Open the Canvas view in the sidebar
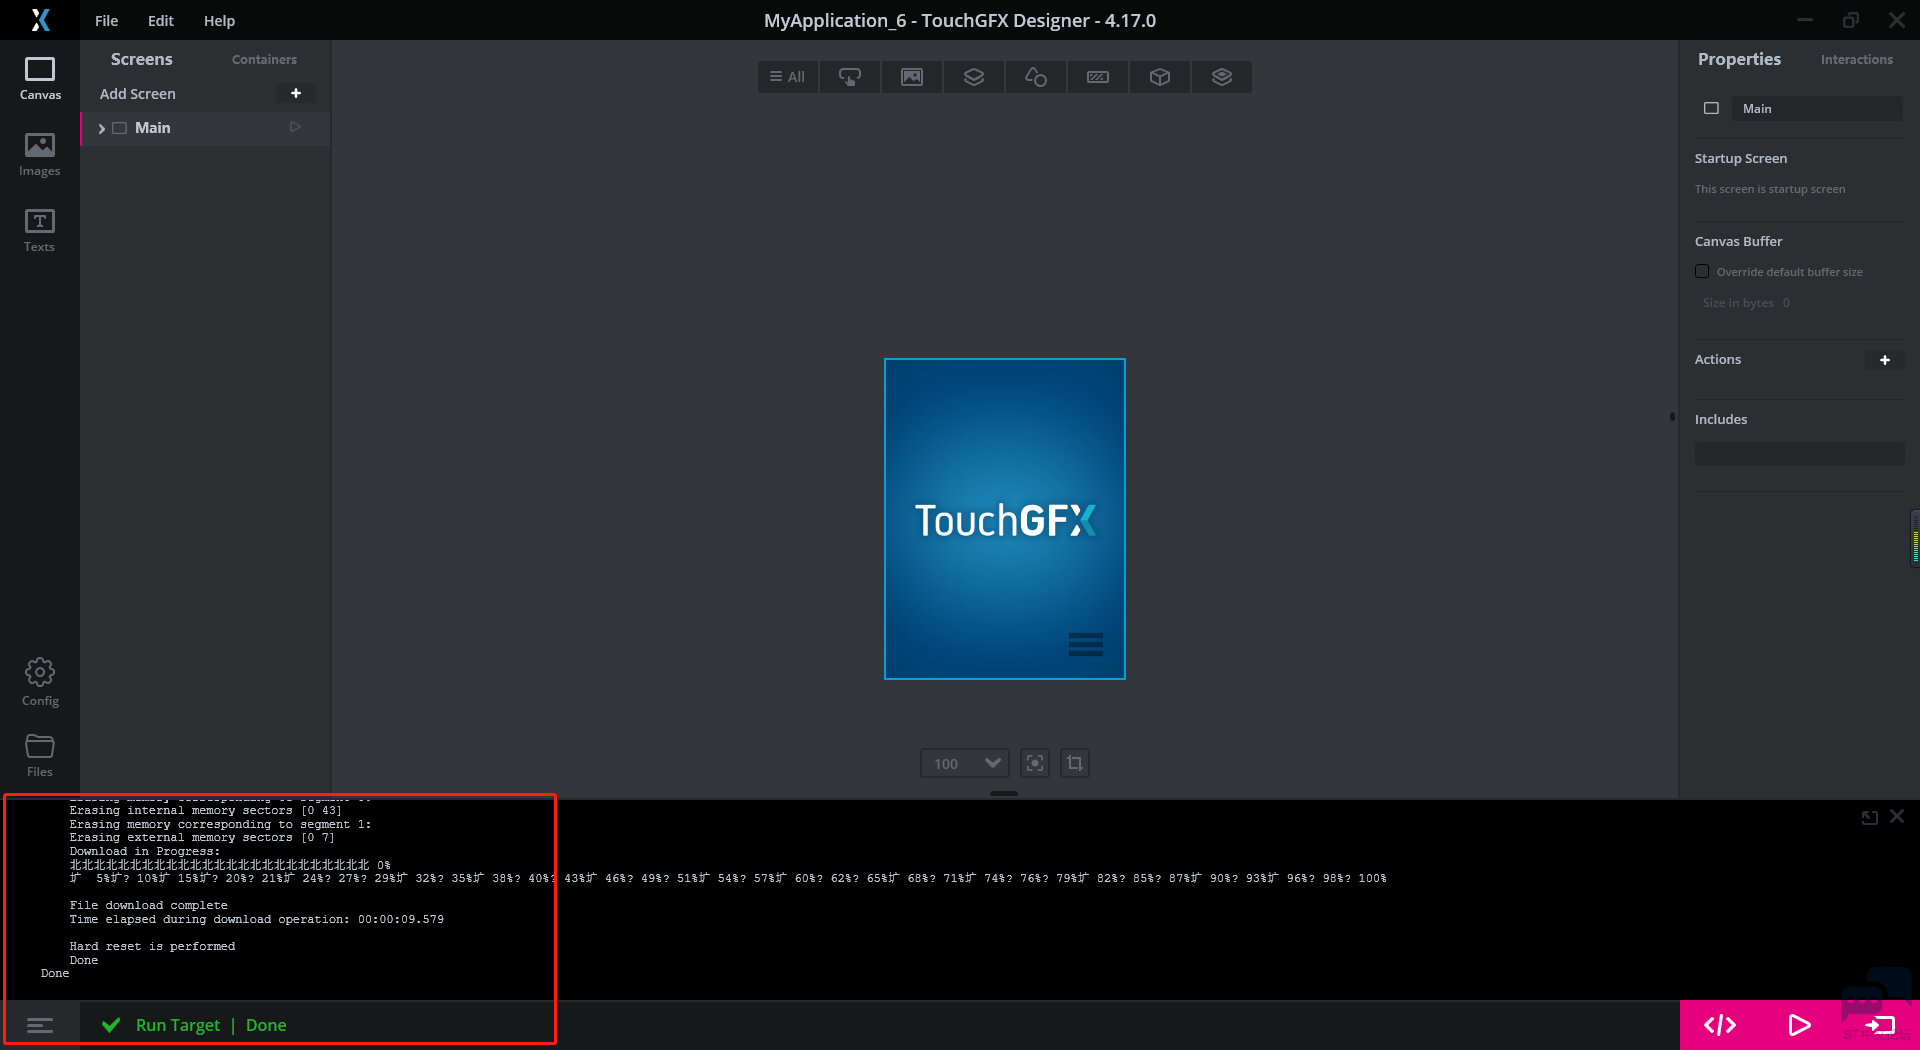The width and height of the screenshot is (1920, 1050). coord(40,79)
